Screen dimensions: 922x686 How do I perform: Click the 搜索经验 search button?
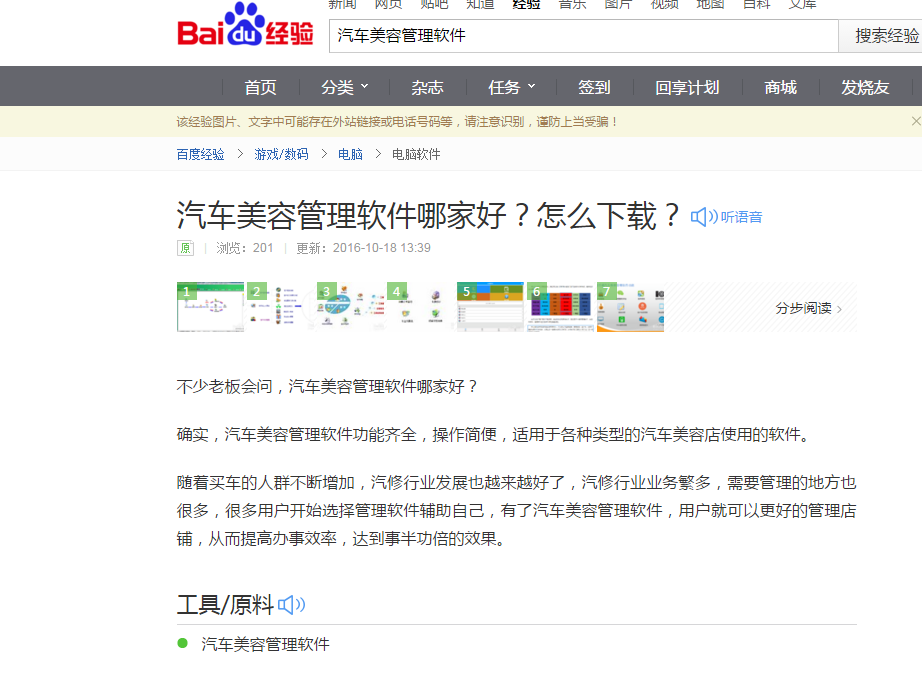[884, 36]
